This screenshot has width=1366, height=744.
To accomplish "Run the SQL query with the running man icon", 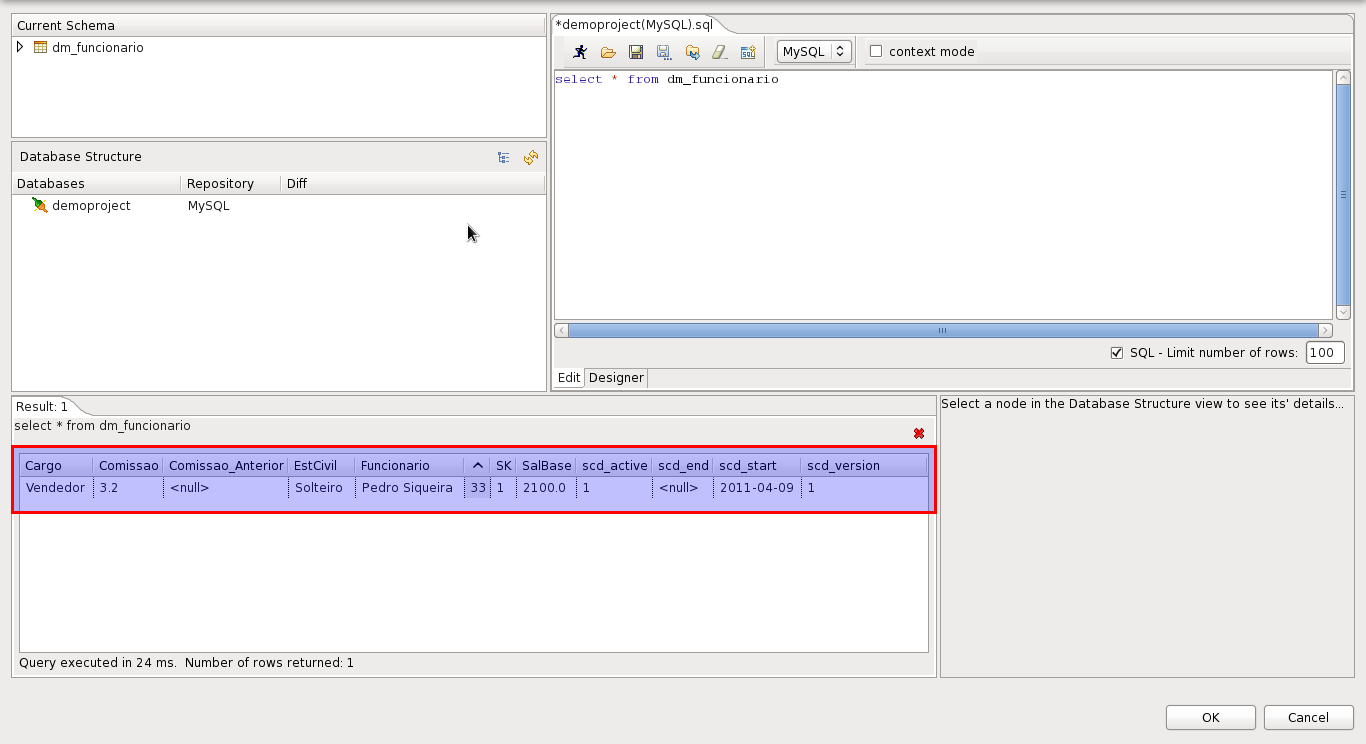I will tap(580, 52).
